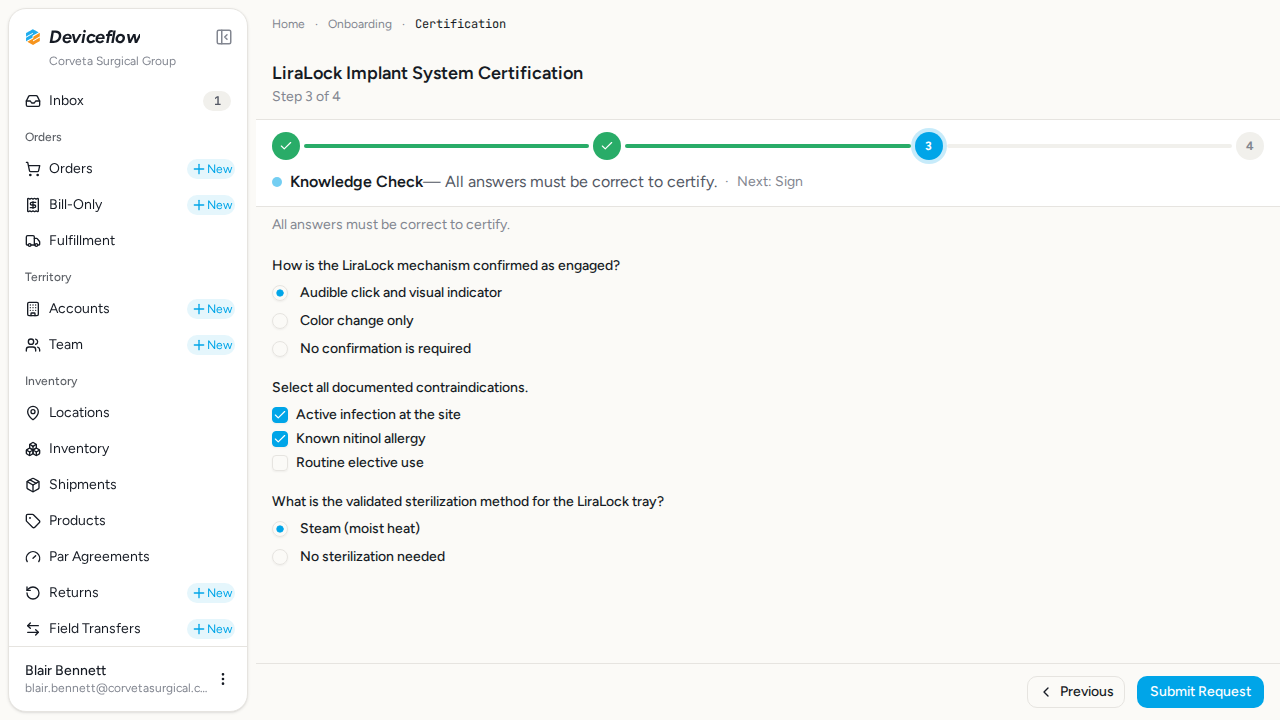The image size is (1280, 720).
Task: Choose 'No confirmation is required' option
Action: pyautogui.click(x=280, y=349)
